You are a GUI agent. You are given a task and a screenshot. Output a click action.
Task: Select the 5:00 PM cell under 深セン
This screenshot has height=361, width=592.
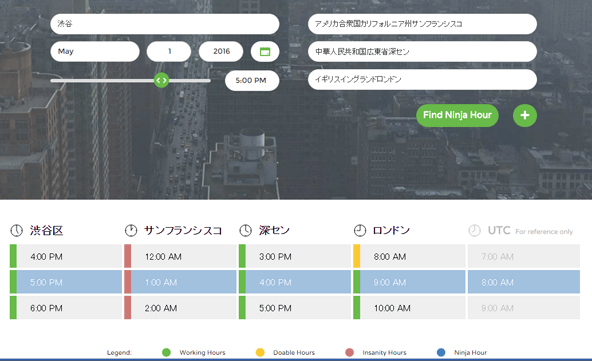tap(295, 308)
